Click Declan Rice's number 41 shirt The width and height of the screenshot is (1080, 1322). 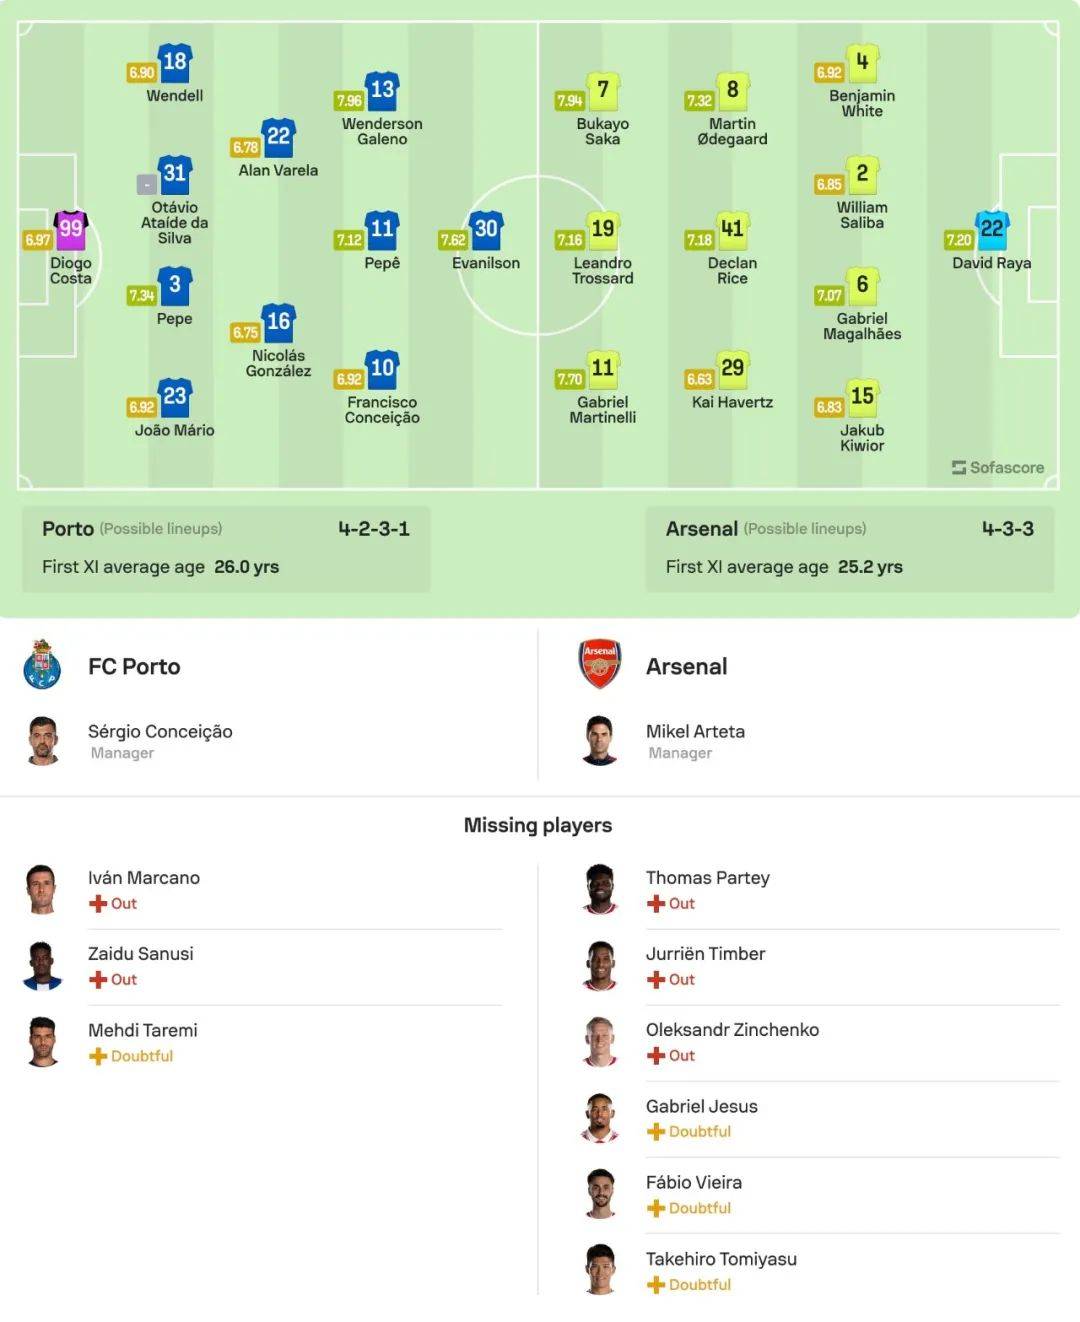732,230
